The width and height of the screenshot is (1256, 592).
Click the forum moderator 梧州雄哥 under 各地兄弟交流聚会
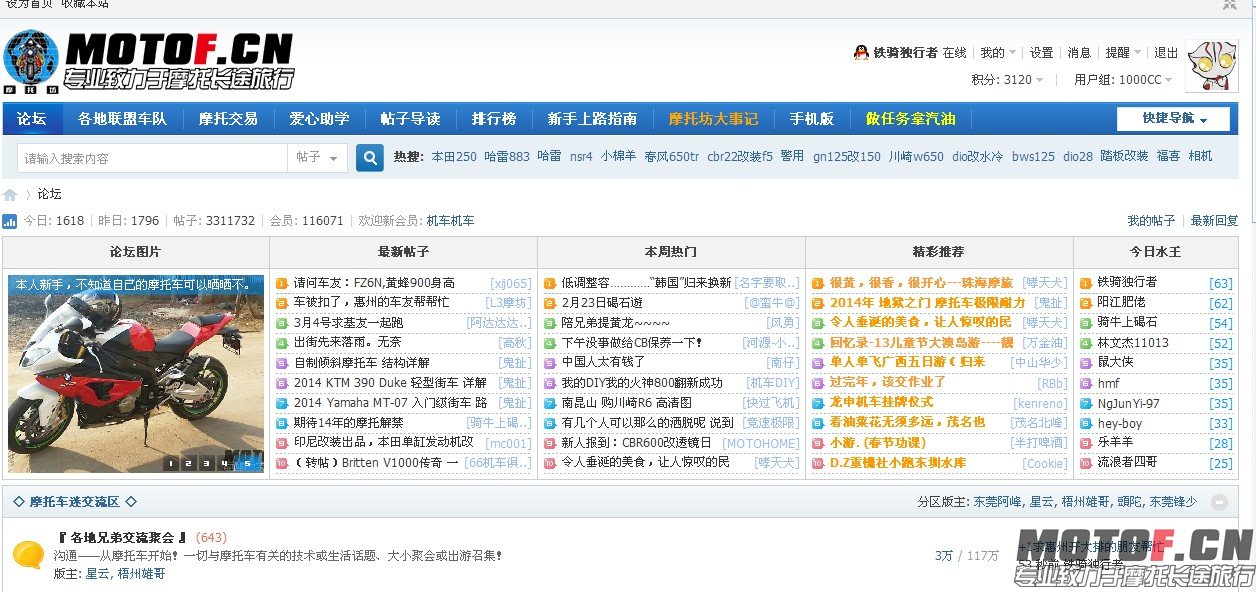pyautogui.click(x=141, y=574)
